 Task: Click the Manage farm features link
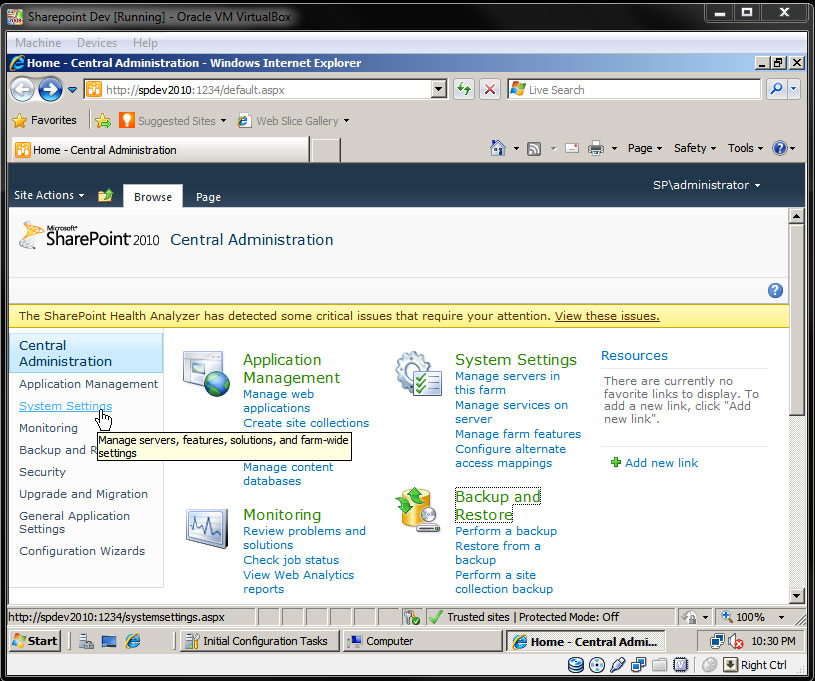coord(518,434)
